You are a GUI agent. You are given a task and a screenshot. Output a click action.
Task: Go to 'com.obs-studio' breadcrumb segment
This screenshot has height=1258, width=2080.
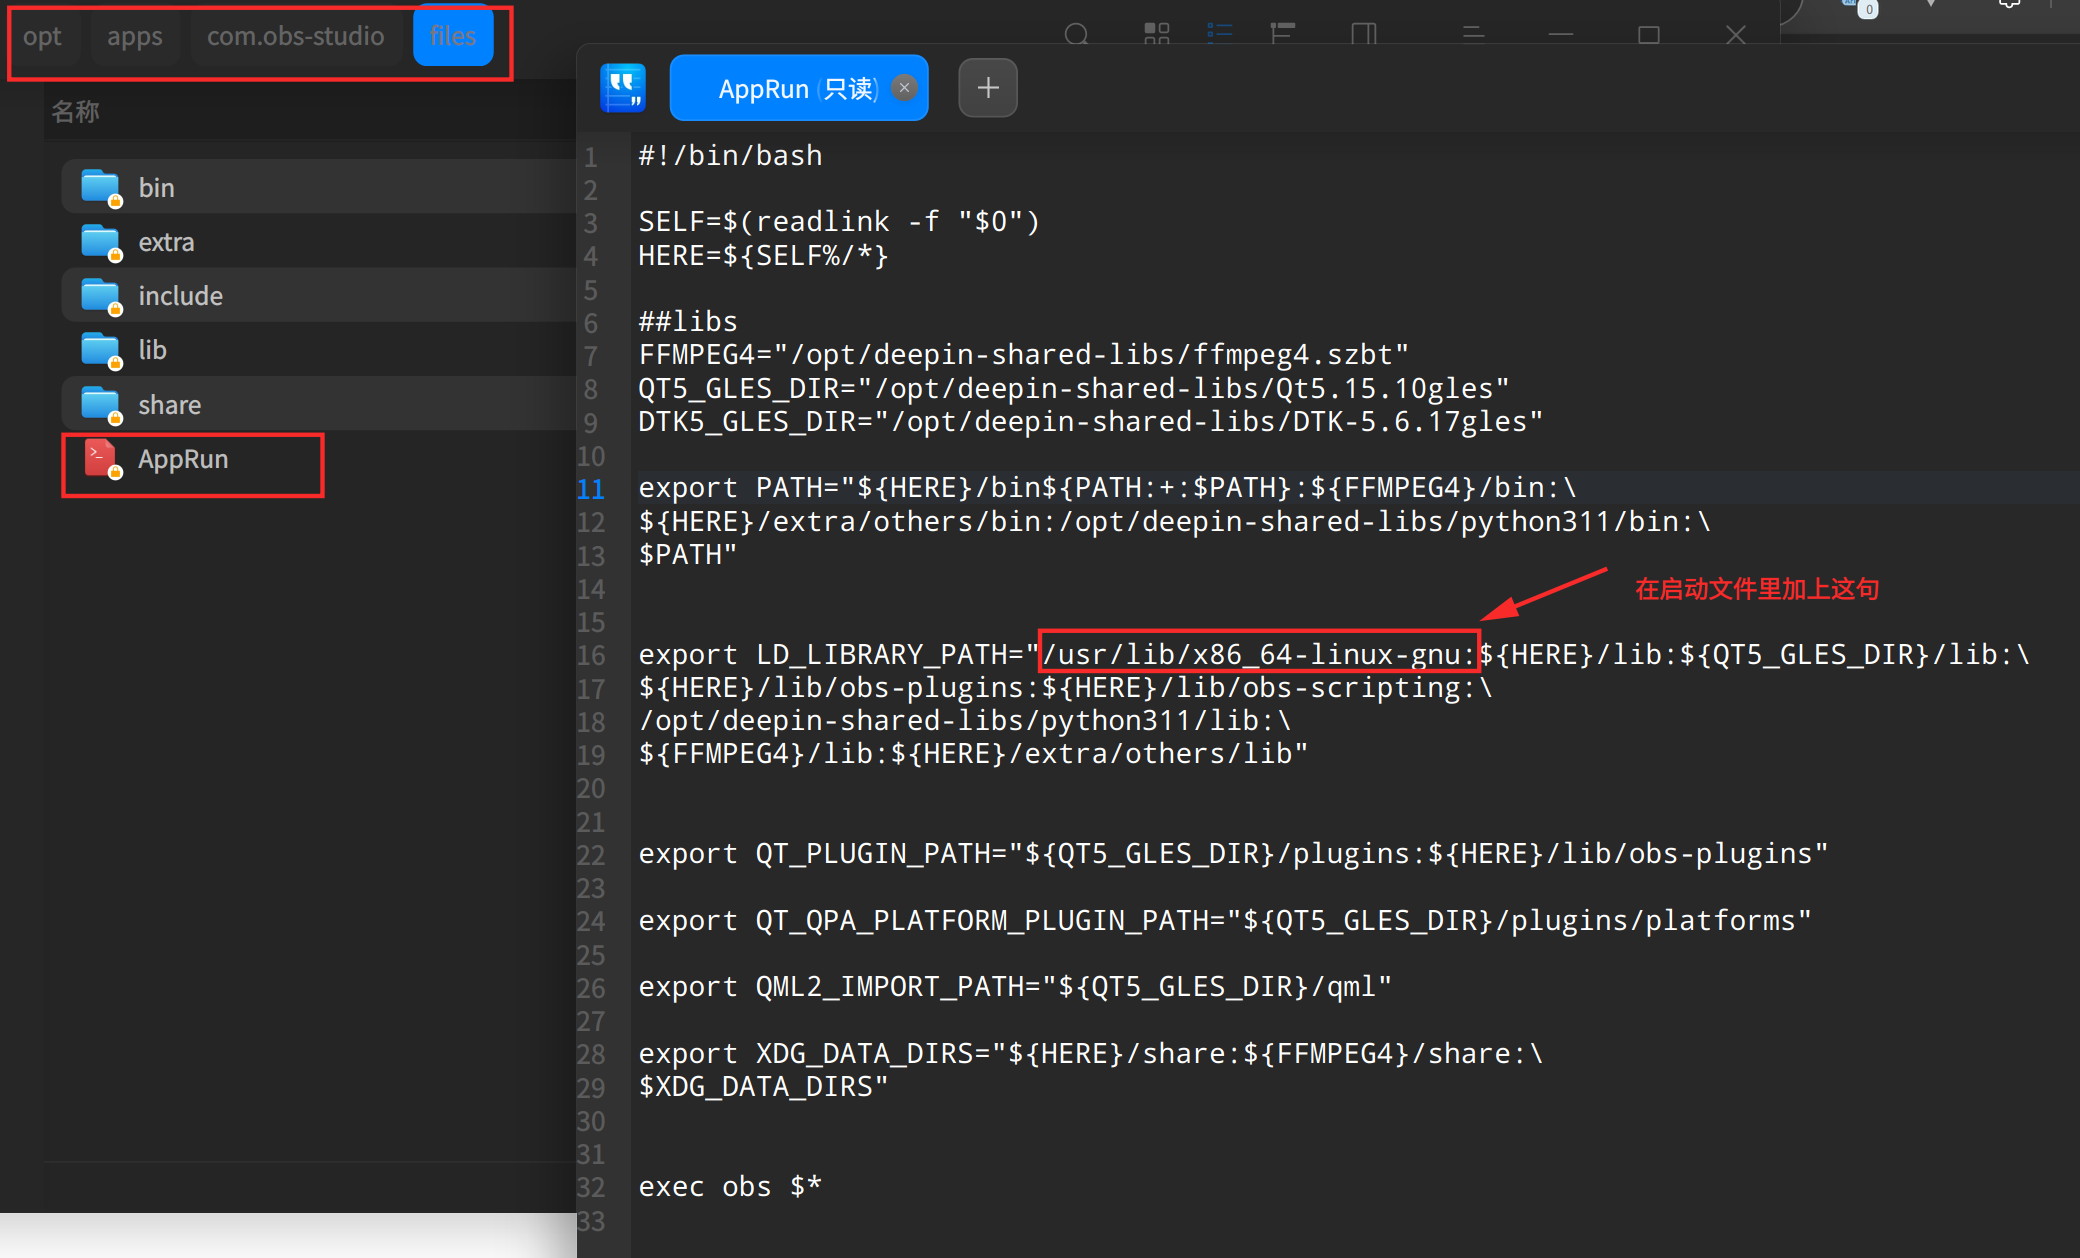296,37
